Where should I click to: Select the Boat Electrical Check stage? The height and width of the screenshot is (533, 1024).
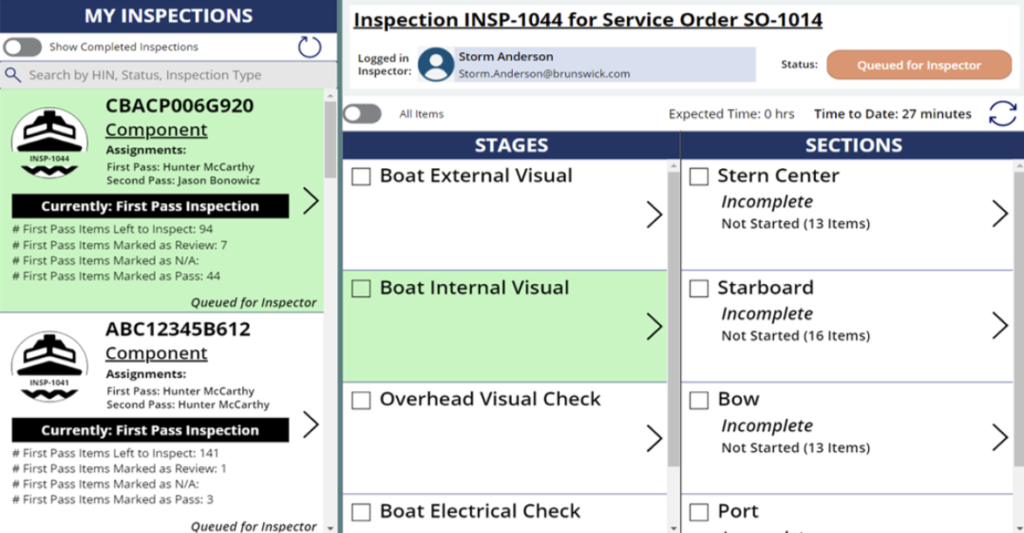click(480, 511)
